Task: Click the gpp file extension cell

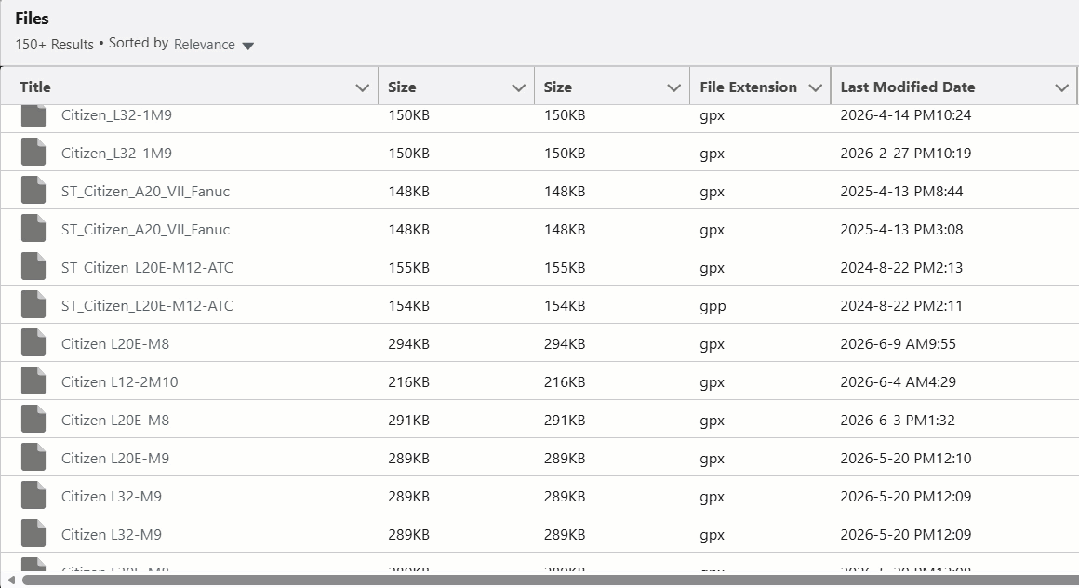Action: (713, 306)
